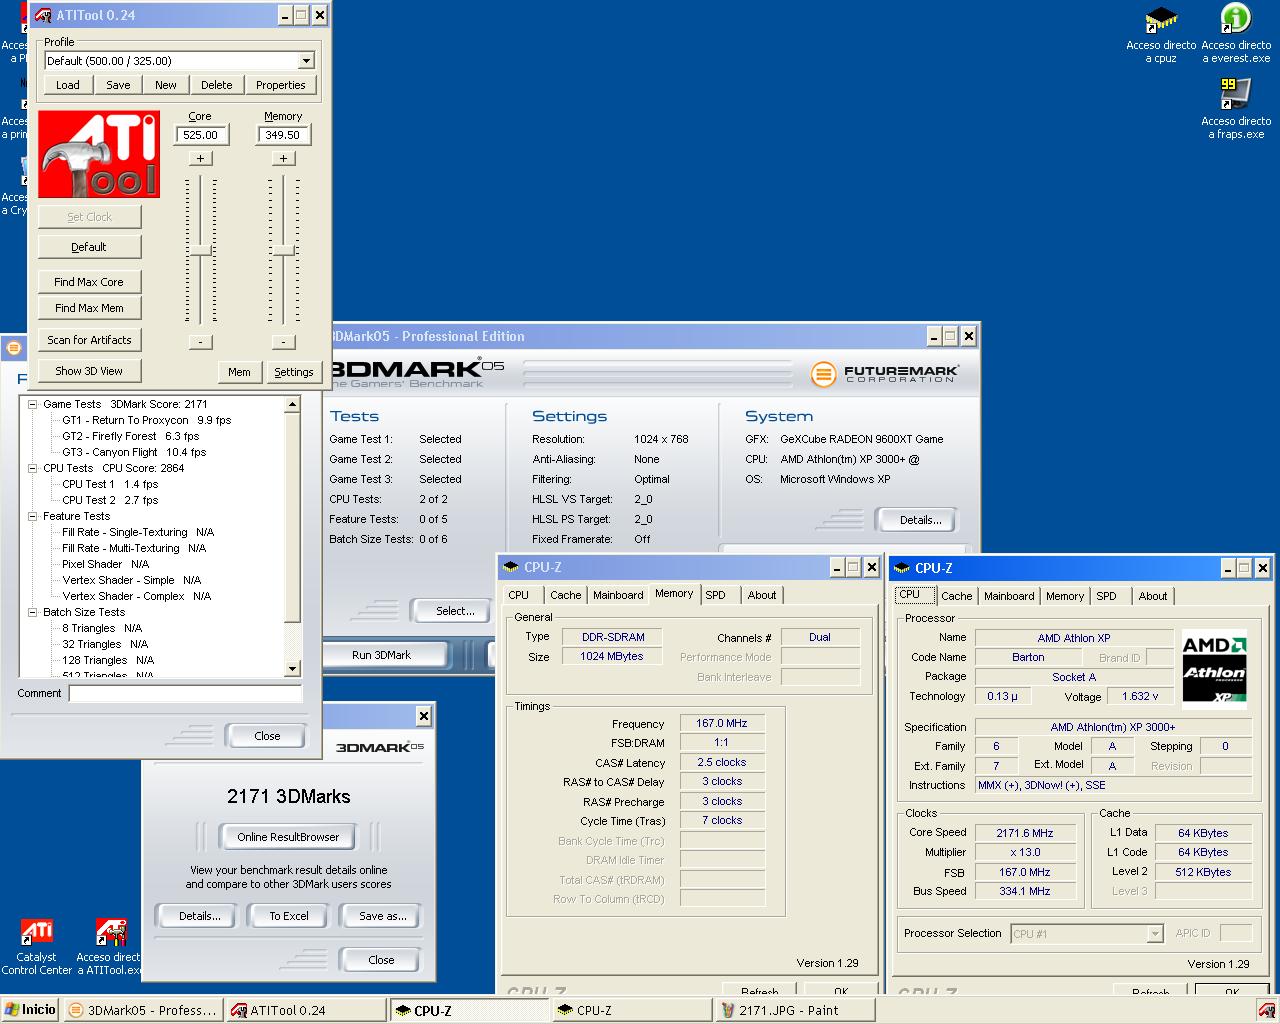
Task: Switch to ATITool 0.24 taskbar item
Action: point(305,1010)
